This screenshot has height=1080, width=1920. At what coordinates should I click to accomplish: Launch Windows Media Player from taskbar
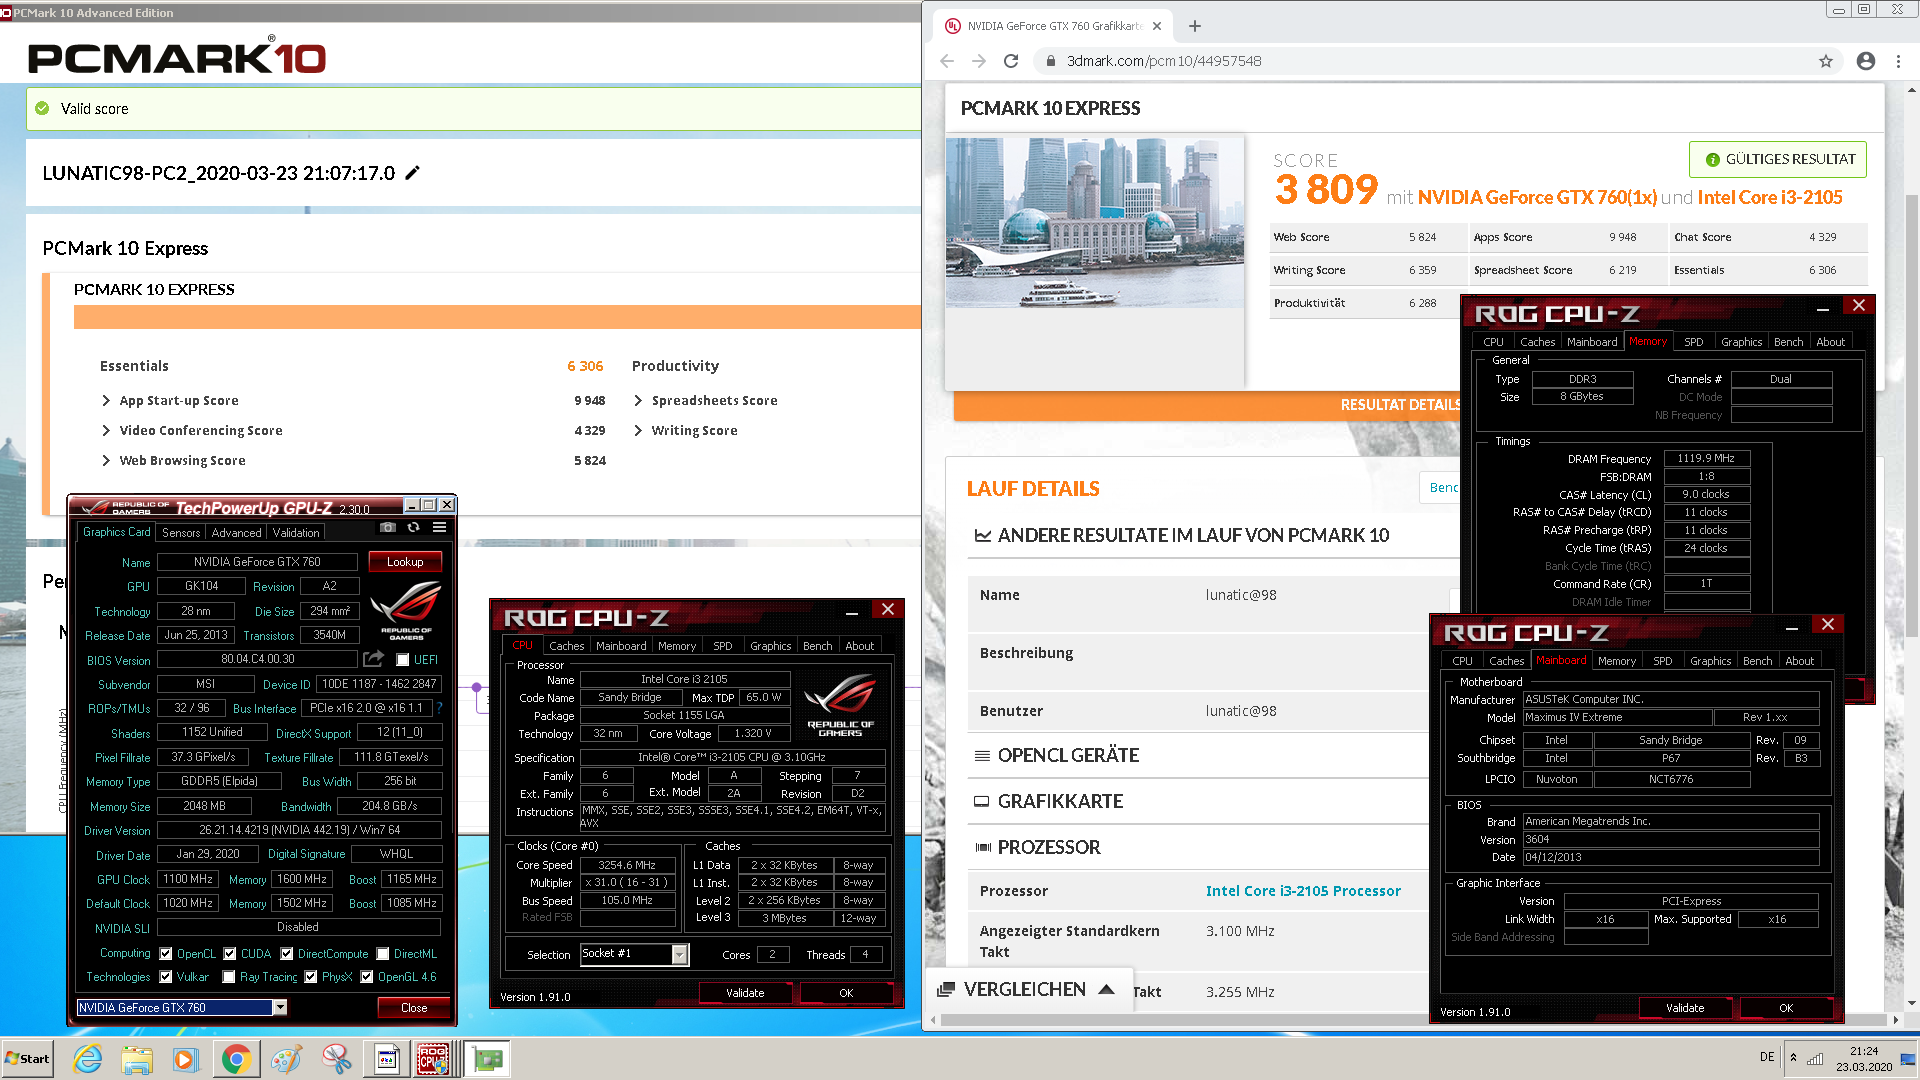pyautogui.click(x=186, y=1059)
